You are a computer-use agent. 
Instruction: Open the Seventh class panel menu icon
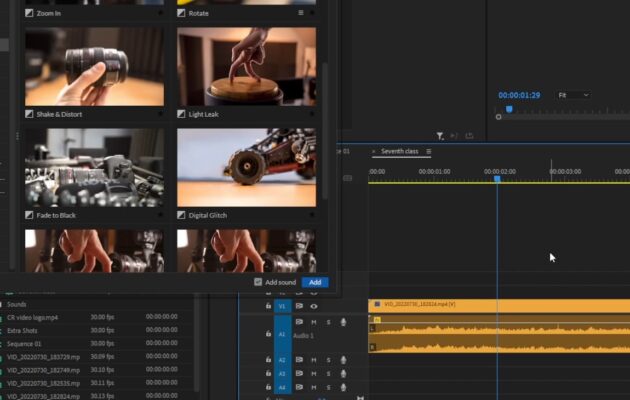pos(428,151)
